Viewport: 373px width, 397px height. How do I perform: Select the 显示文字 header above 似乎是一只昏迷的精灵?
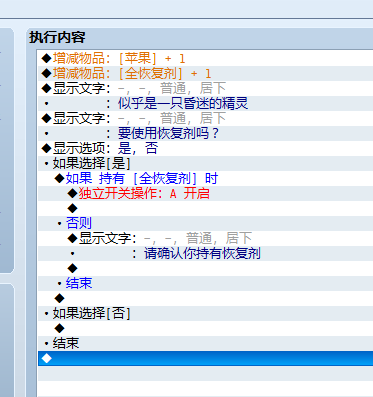tap(205, 88)
